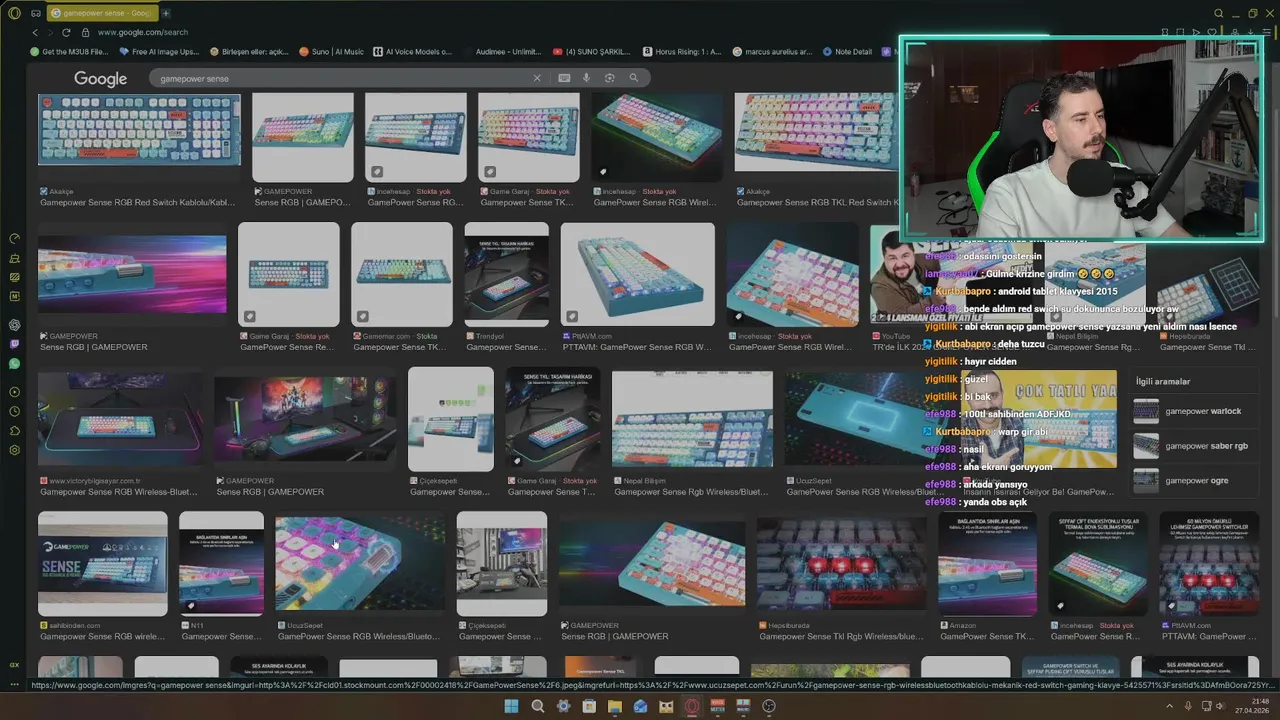1280x720 pixels.
Task: Open File Explorer folder in taskbar
Action: tap(615, 706)
